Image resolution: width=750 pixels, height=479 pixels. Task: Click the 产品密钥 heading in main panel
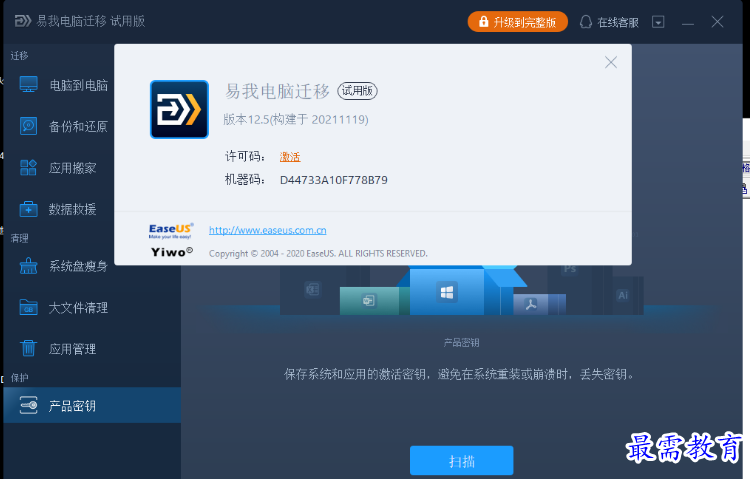pos(462,343)
